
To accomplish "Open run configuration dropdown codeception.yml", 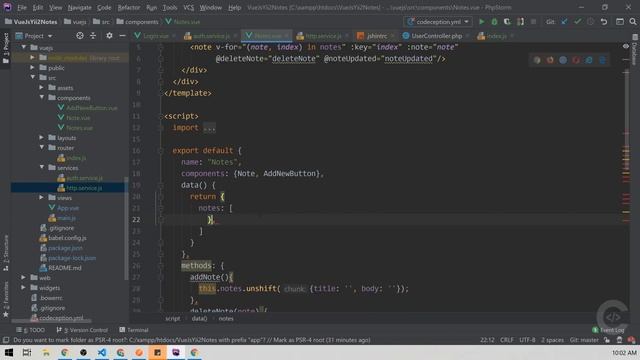I will tap(438, 22).
